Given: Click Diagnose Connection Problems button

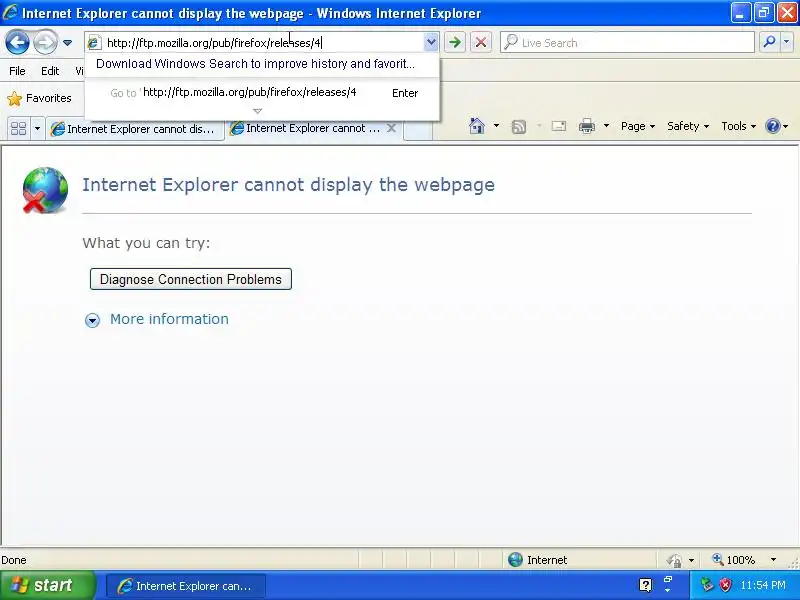Looking at the screenshot, I should pyautogui.click(x=191, y=279).
